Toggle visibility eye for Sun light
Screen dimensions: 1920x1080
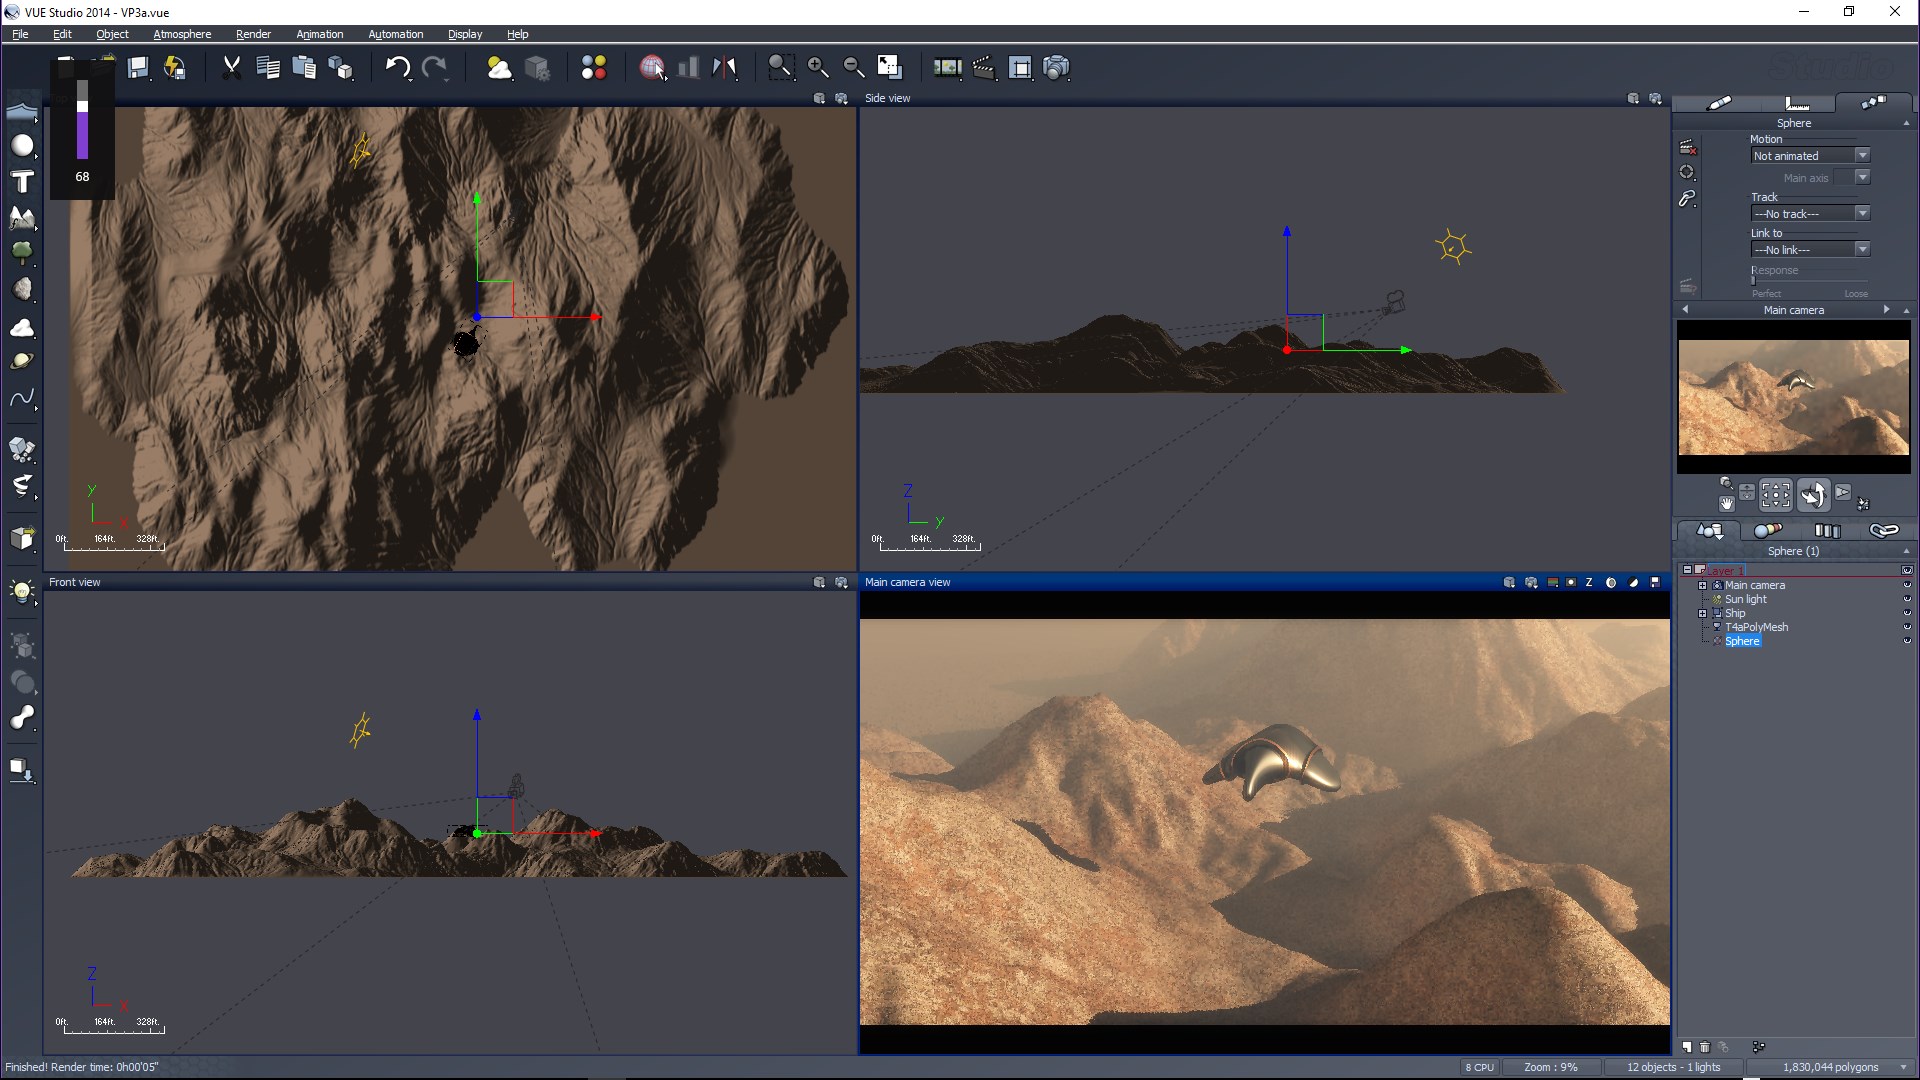[x=1906, y=599]
